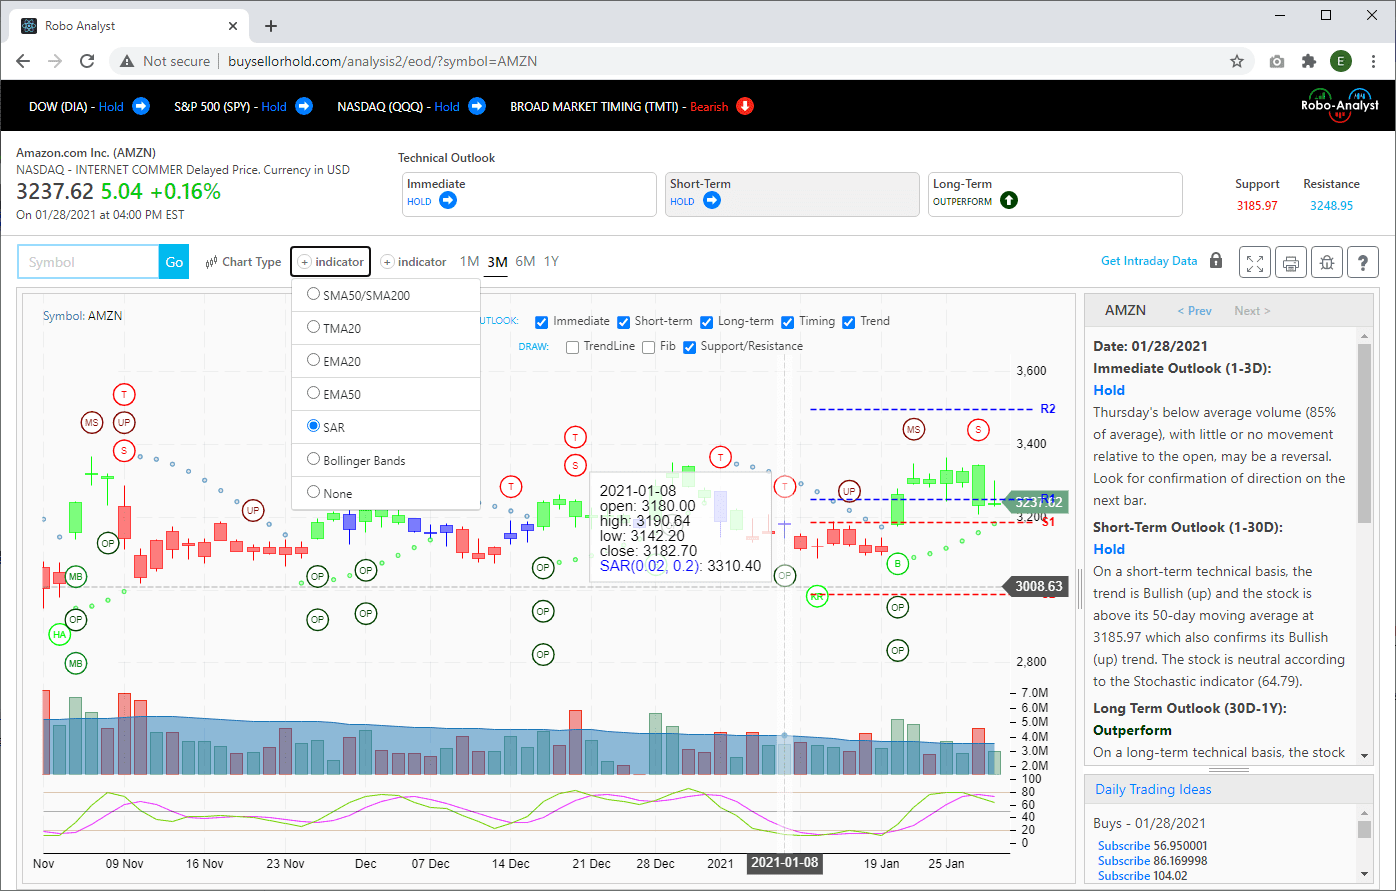Collapse the first indicator dropdown
This screenshot has height=891, width=1396.
coord(331,262)
